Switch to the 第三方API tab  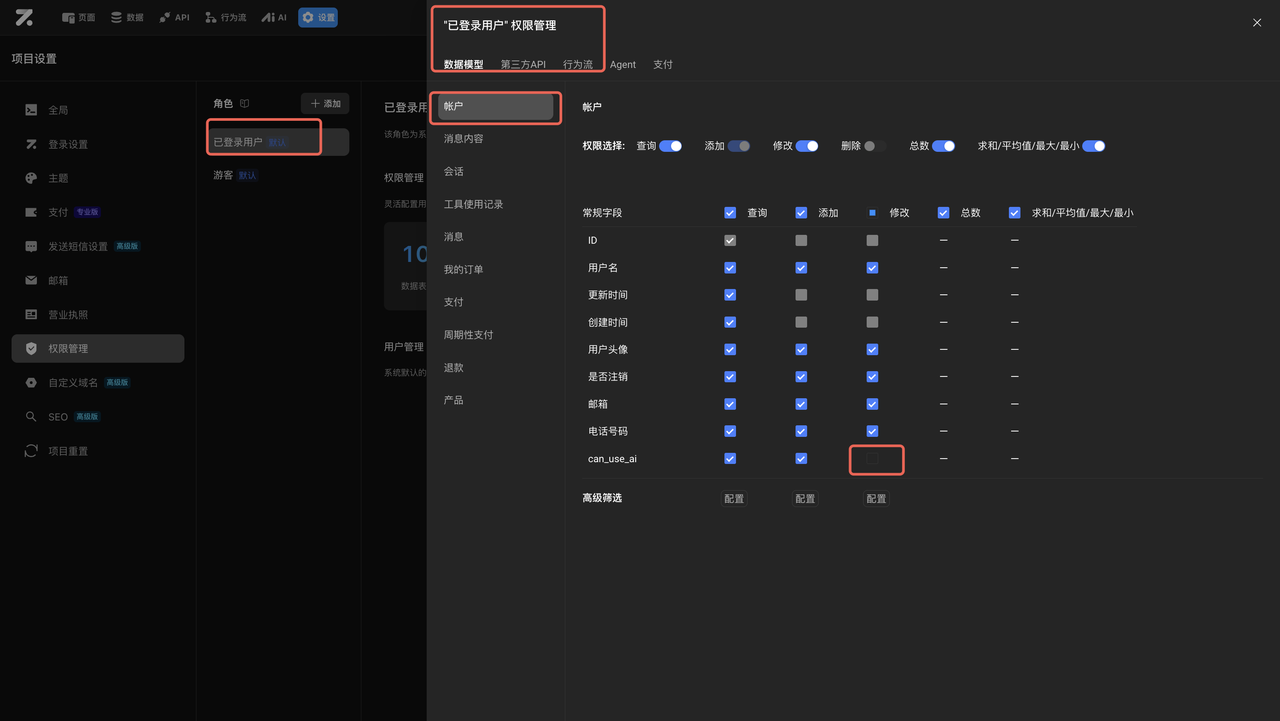(523, 64)
